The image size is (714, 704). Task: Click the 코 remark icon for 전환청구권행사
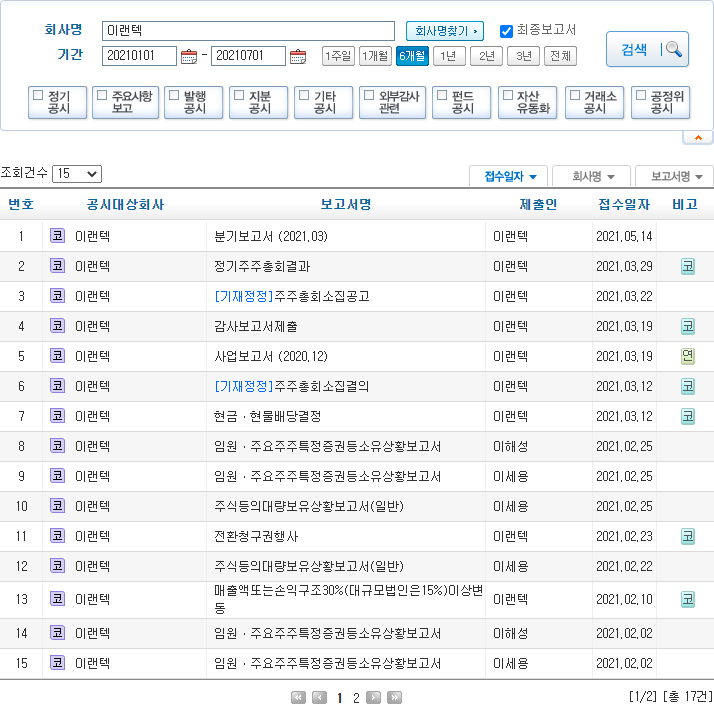[x=688, y=536]
